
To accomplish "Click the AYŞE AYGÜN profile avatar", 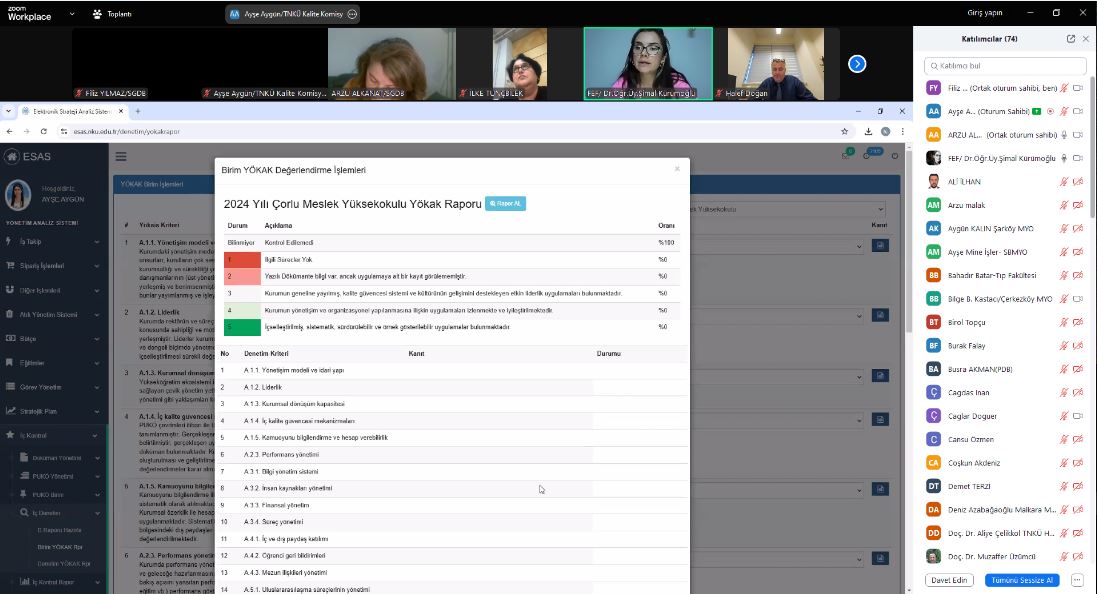I will [x=18, y=195].
